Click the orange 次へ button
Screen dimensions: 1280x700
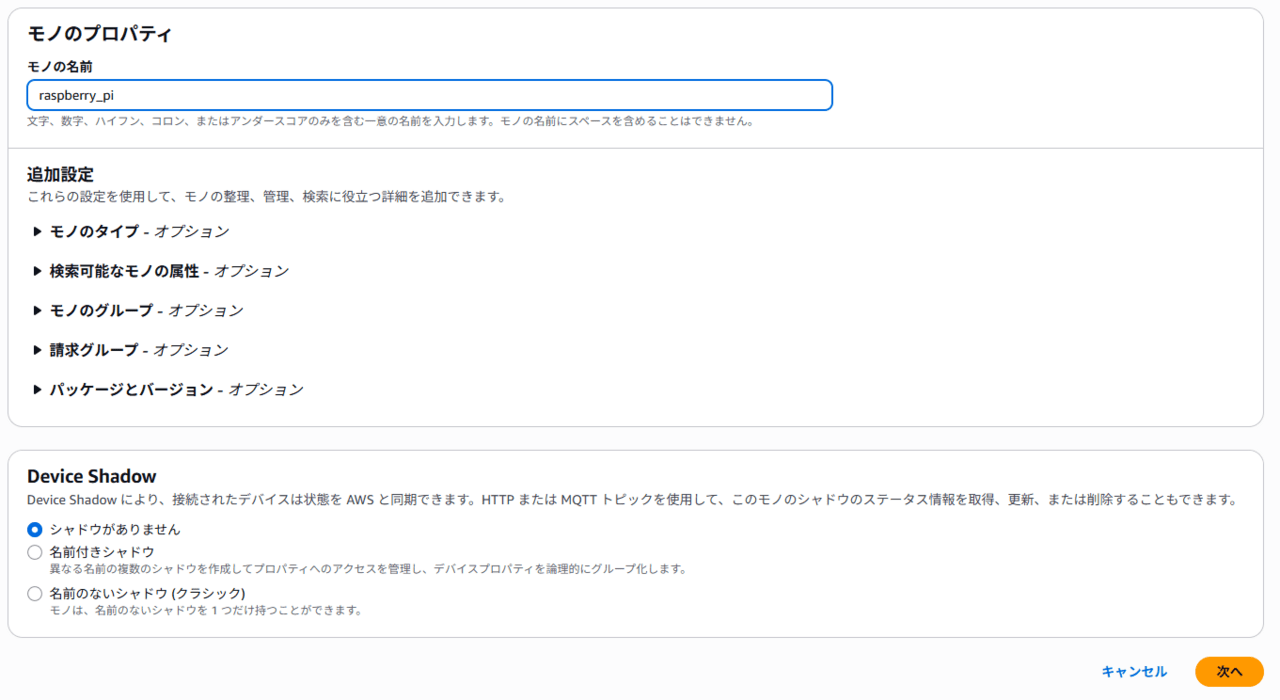1229,672
